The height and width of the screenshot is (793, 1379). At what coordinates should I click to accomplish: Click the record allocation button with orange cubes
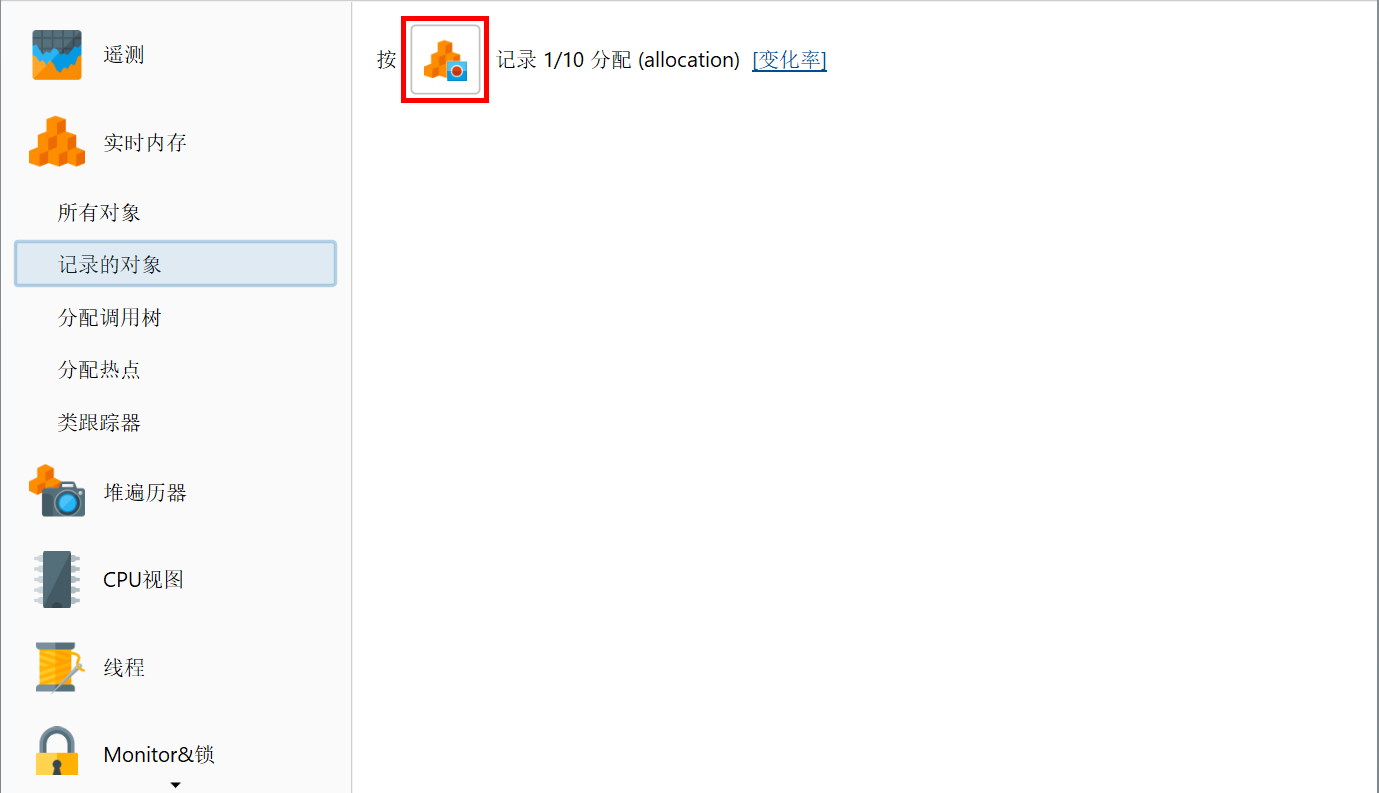click(445, 60)
